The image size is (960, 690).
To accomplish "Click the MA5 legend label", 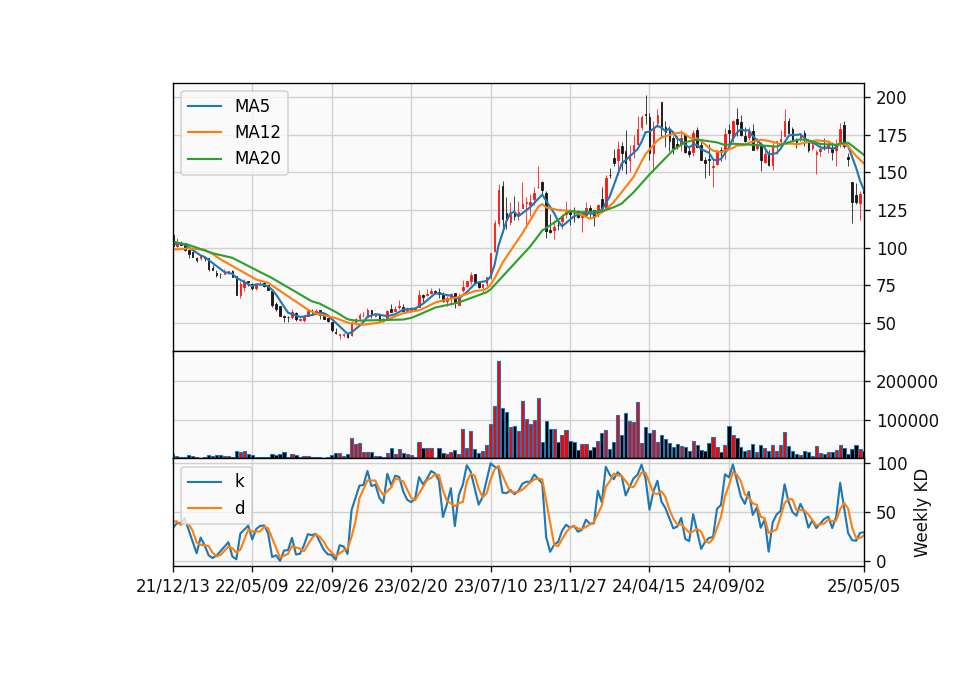I will coord(252,106).
